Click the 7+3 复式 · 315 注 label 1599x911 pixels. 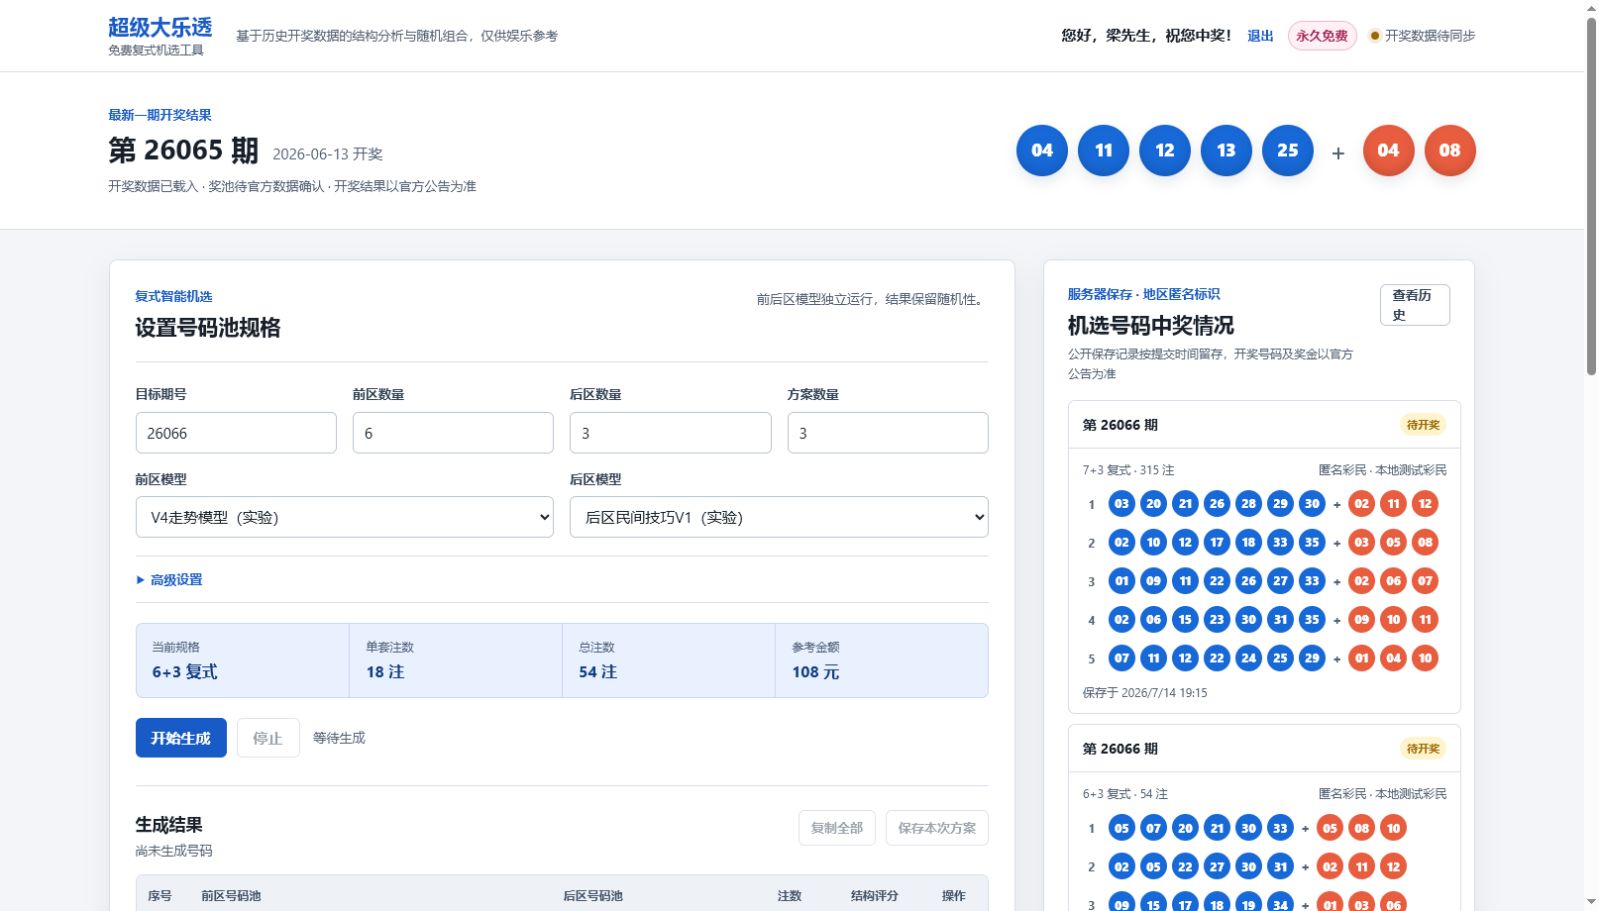pos(1128,470)
